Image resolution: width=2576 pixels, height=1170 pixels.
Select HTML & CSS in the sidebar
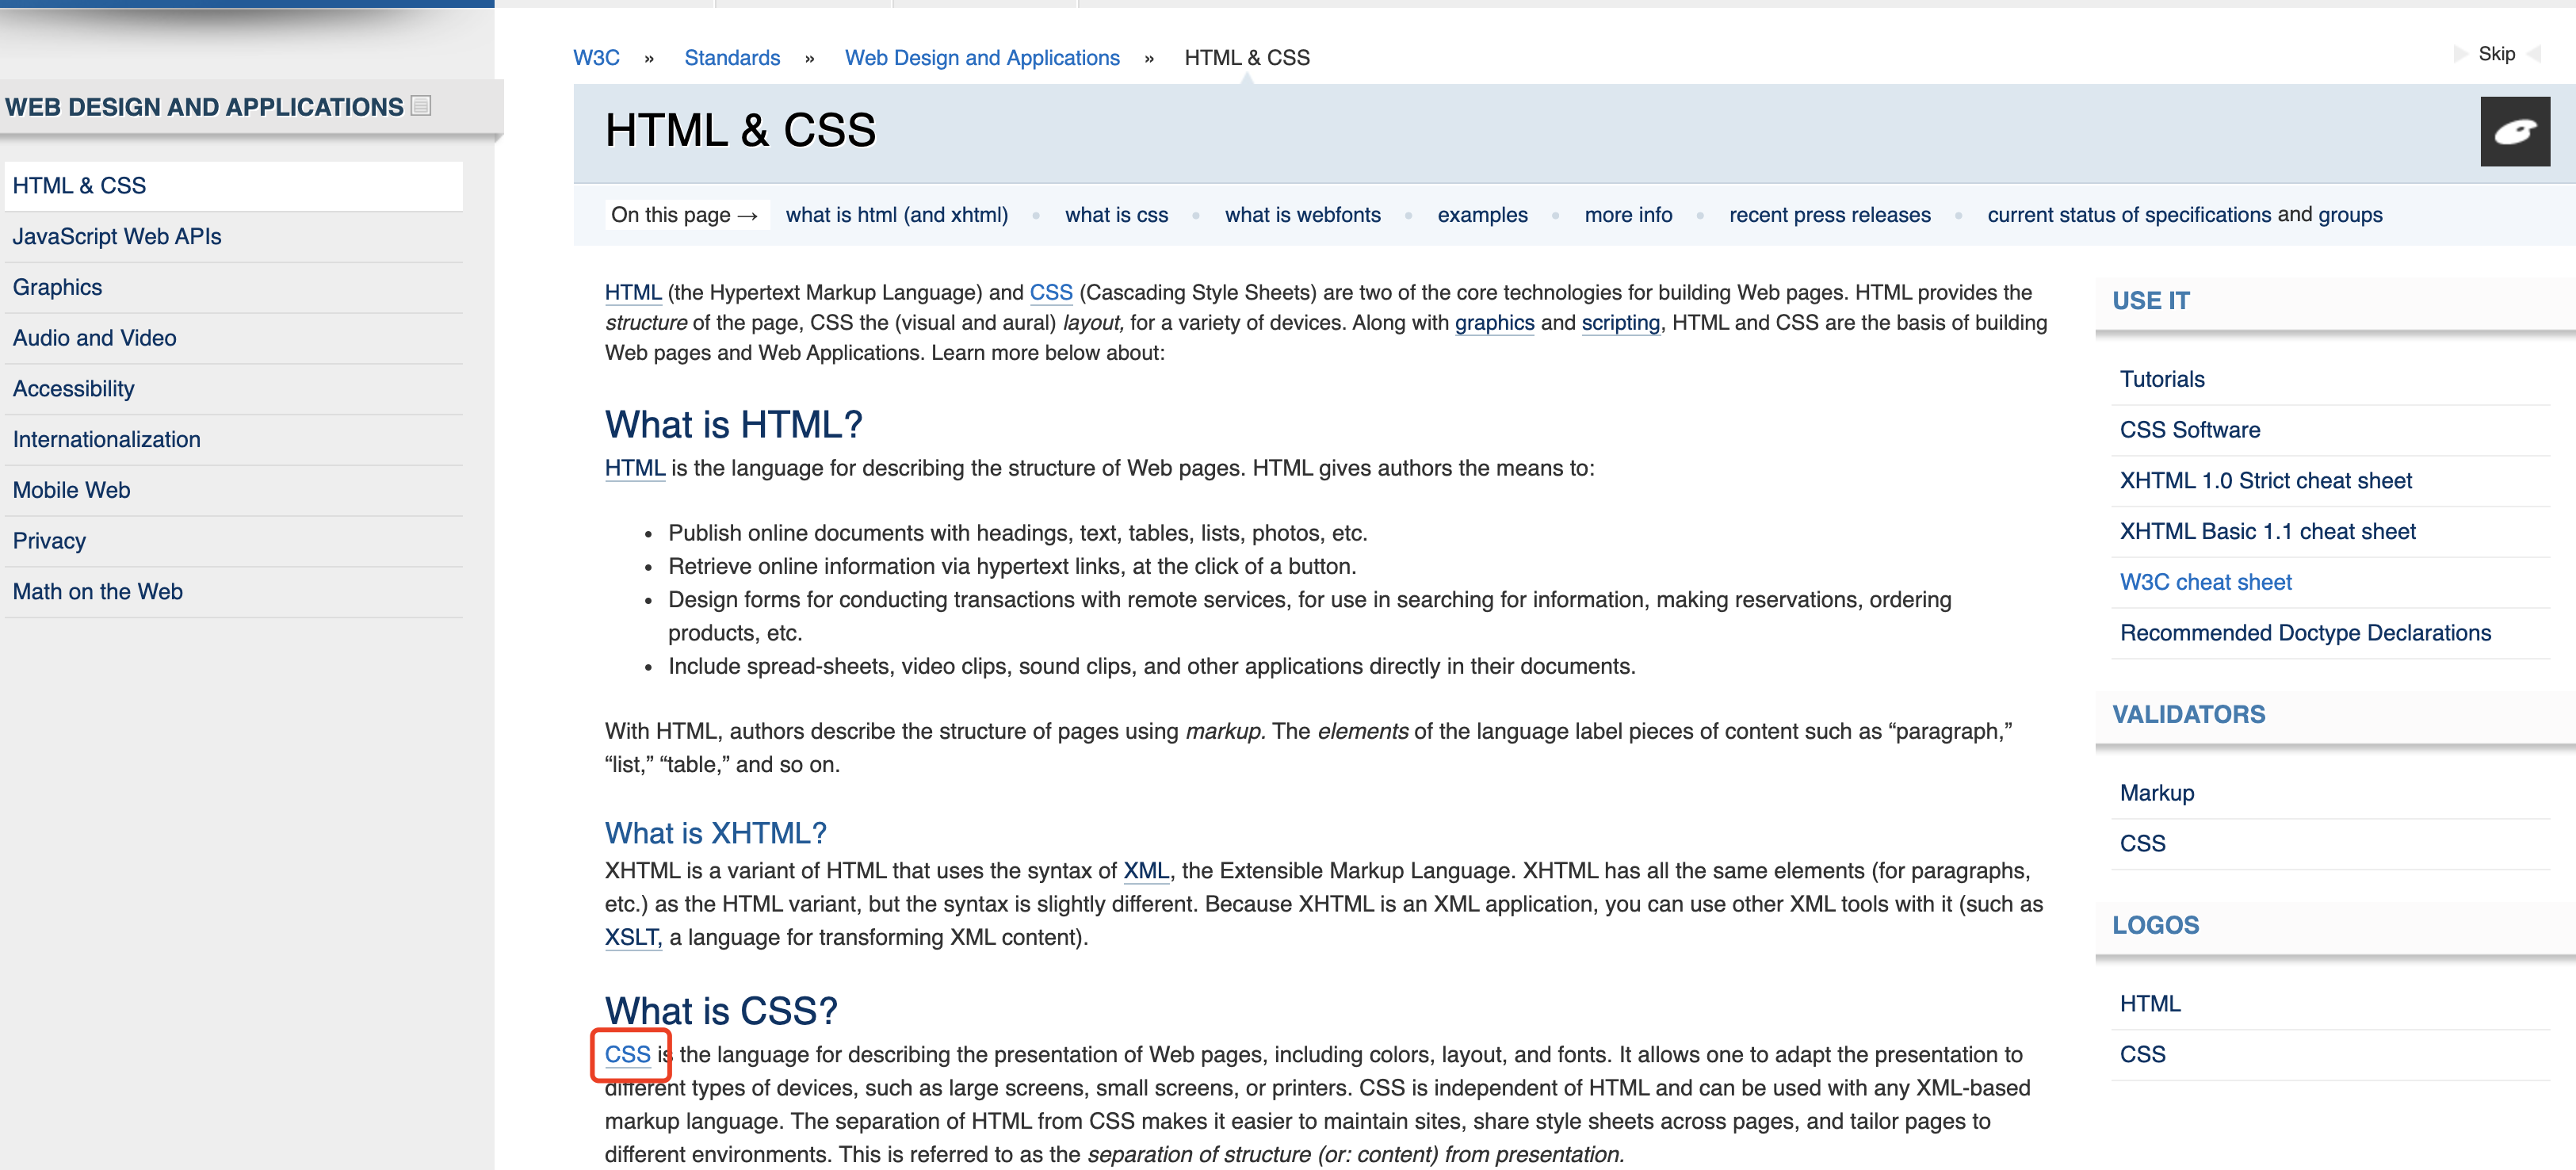click(79, 186)
